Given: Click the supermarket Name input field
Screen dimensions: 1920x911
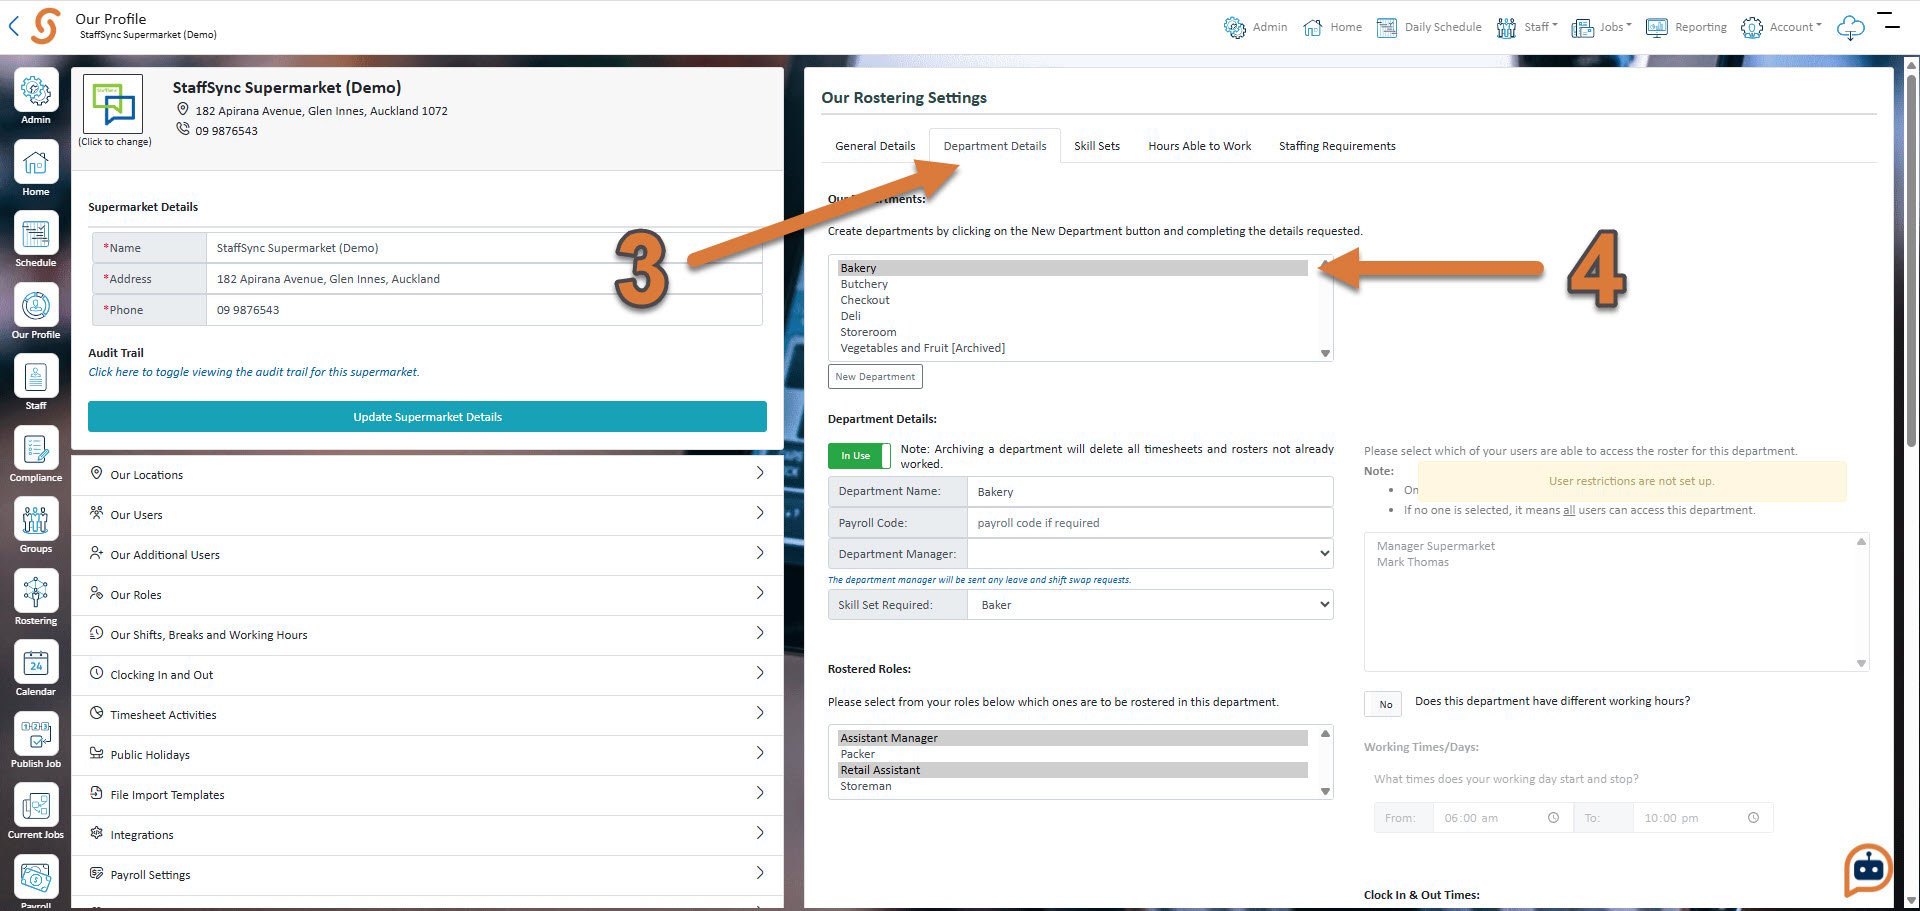Looking at the screenshot, I should (484, 248).
